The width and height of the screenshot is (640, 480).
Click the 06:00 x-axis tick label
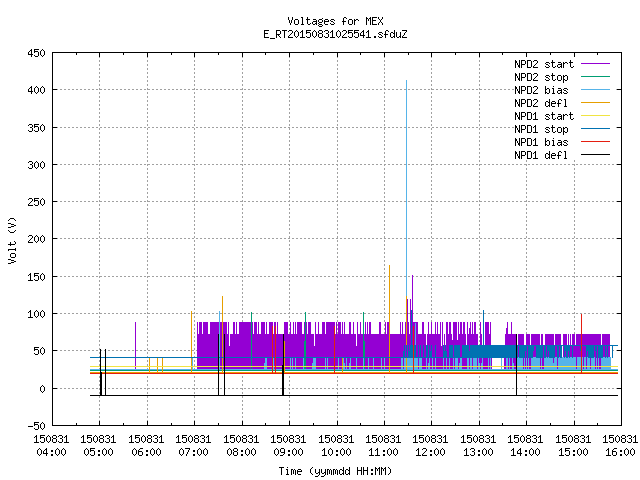click(x=146, y=452)
